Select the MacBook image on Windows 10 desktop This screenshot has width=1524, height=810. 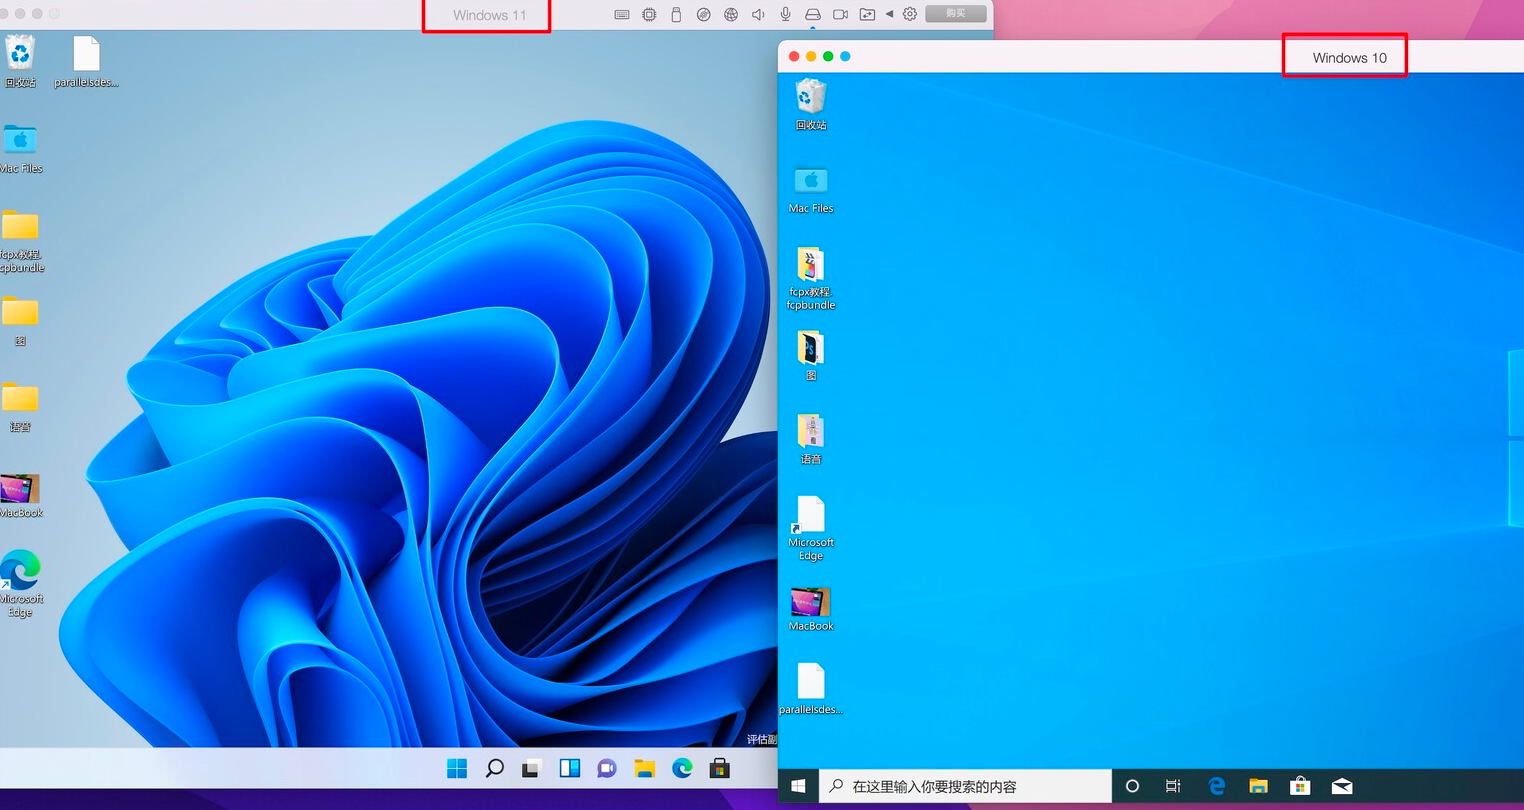coord(811,609)
